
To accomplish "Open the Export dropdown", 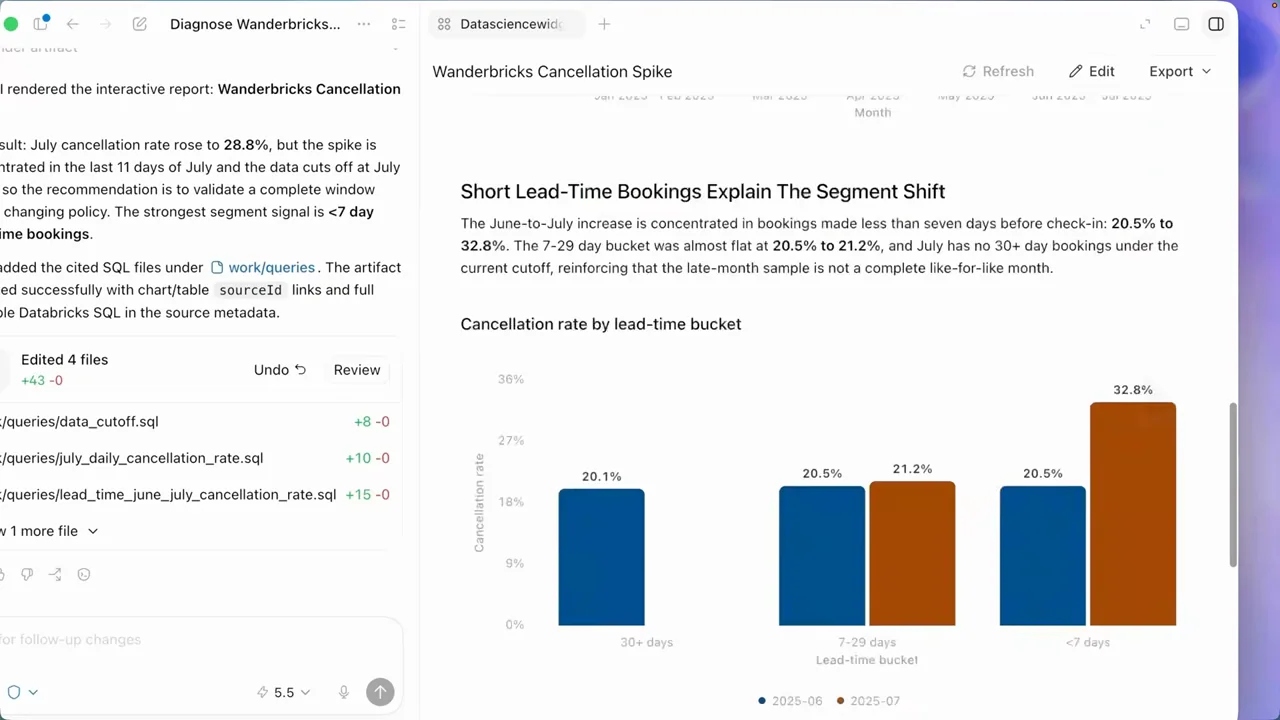I will [x=1180, y=71].
